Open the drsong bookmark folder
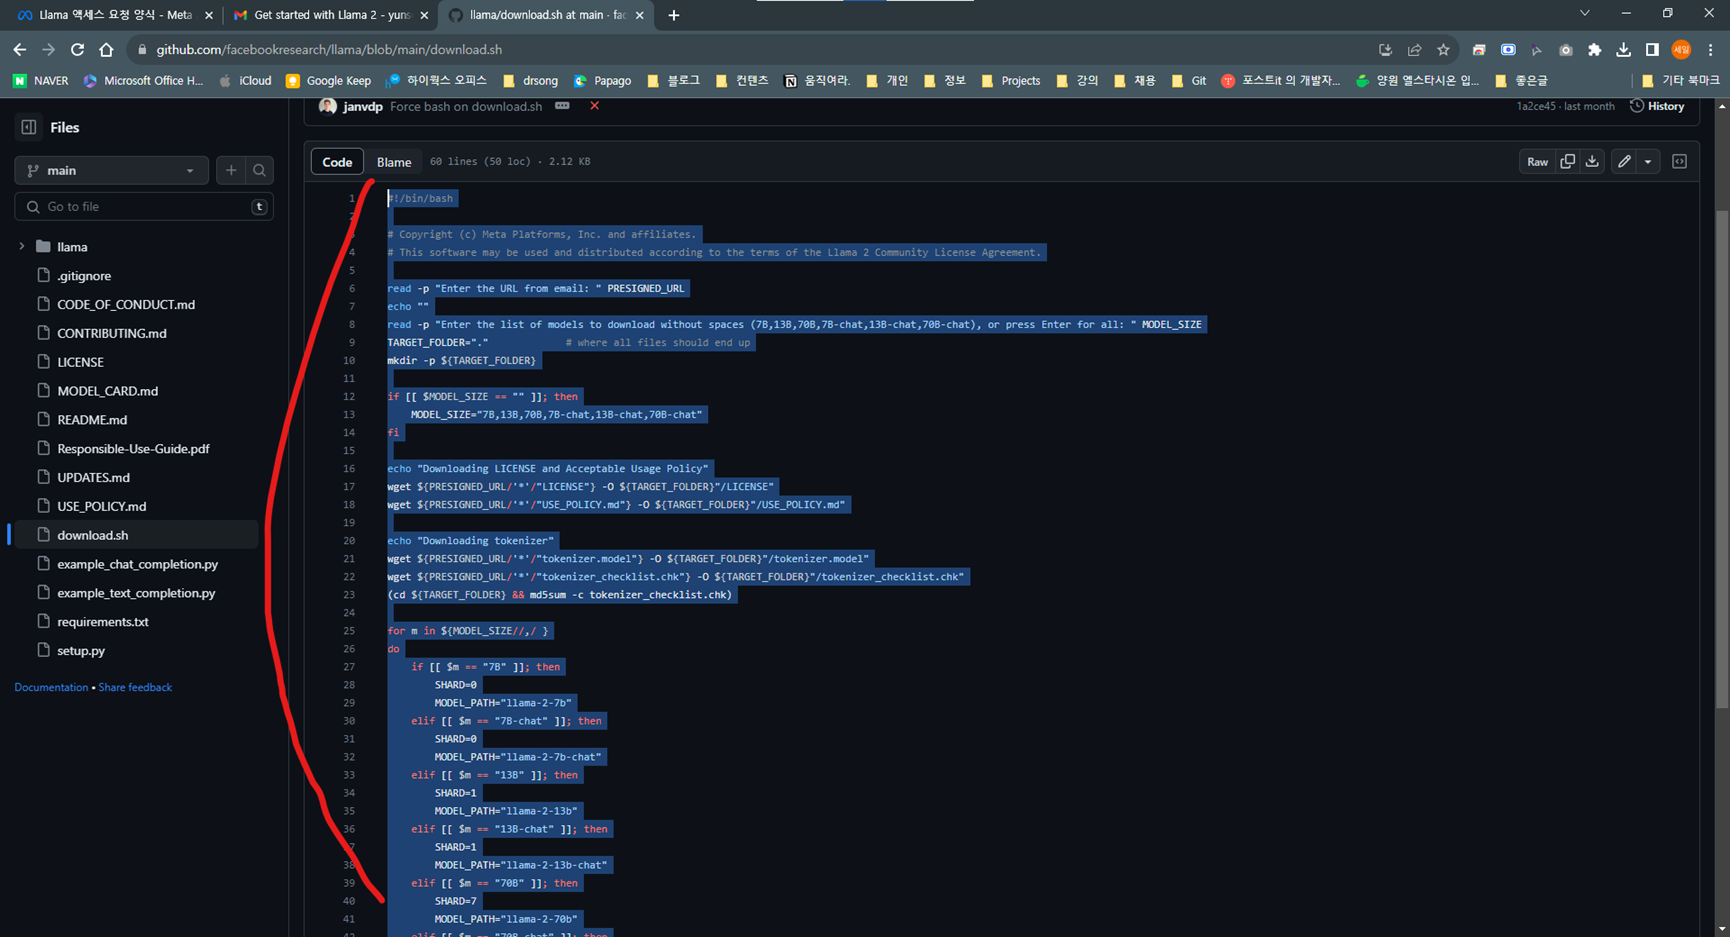The width and height of the screenshot is (1730, 937). (530, 81)
